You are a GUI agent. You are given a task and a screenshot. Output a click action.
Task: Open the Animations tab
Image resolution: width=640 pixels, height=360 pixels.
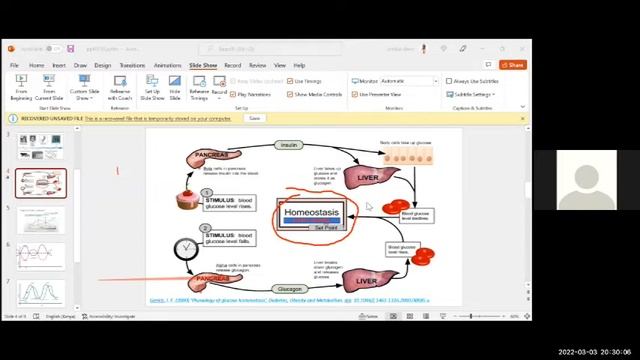167,65
